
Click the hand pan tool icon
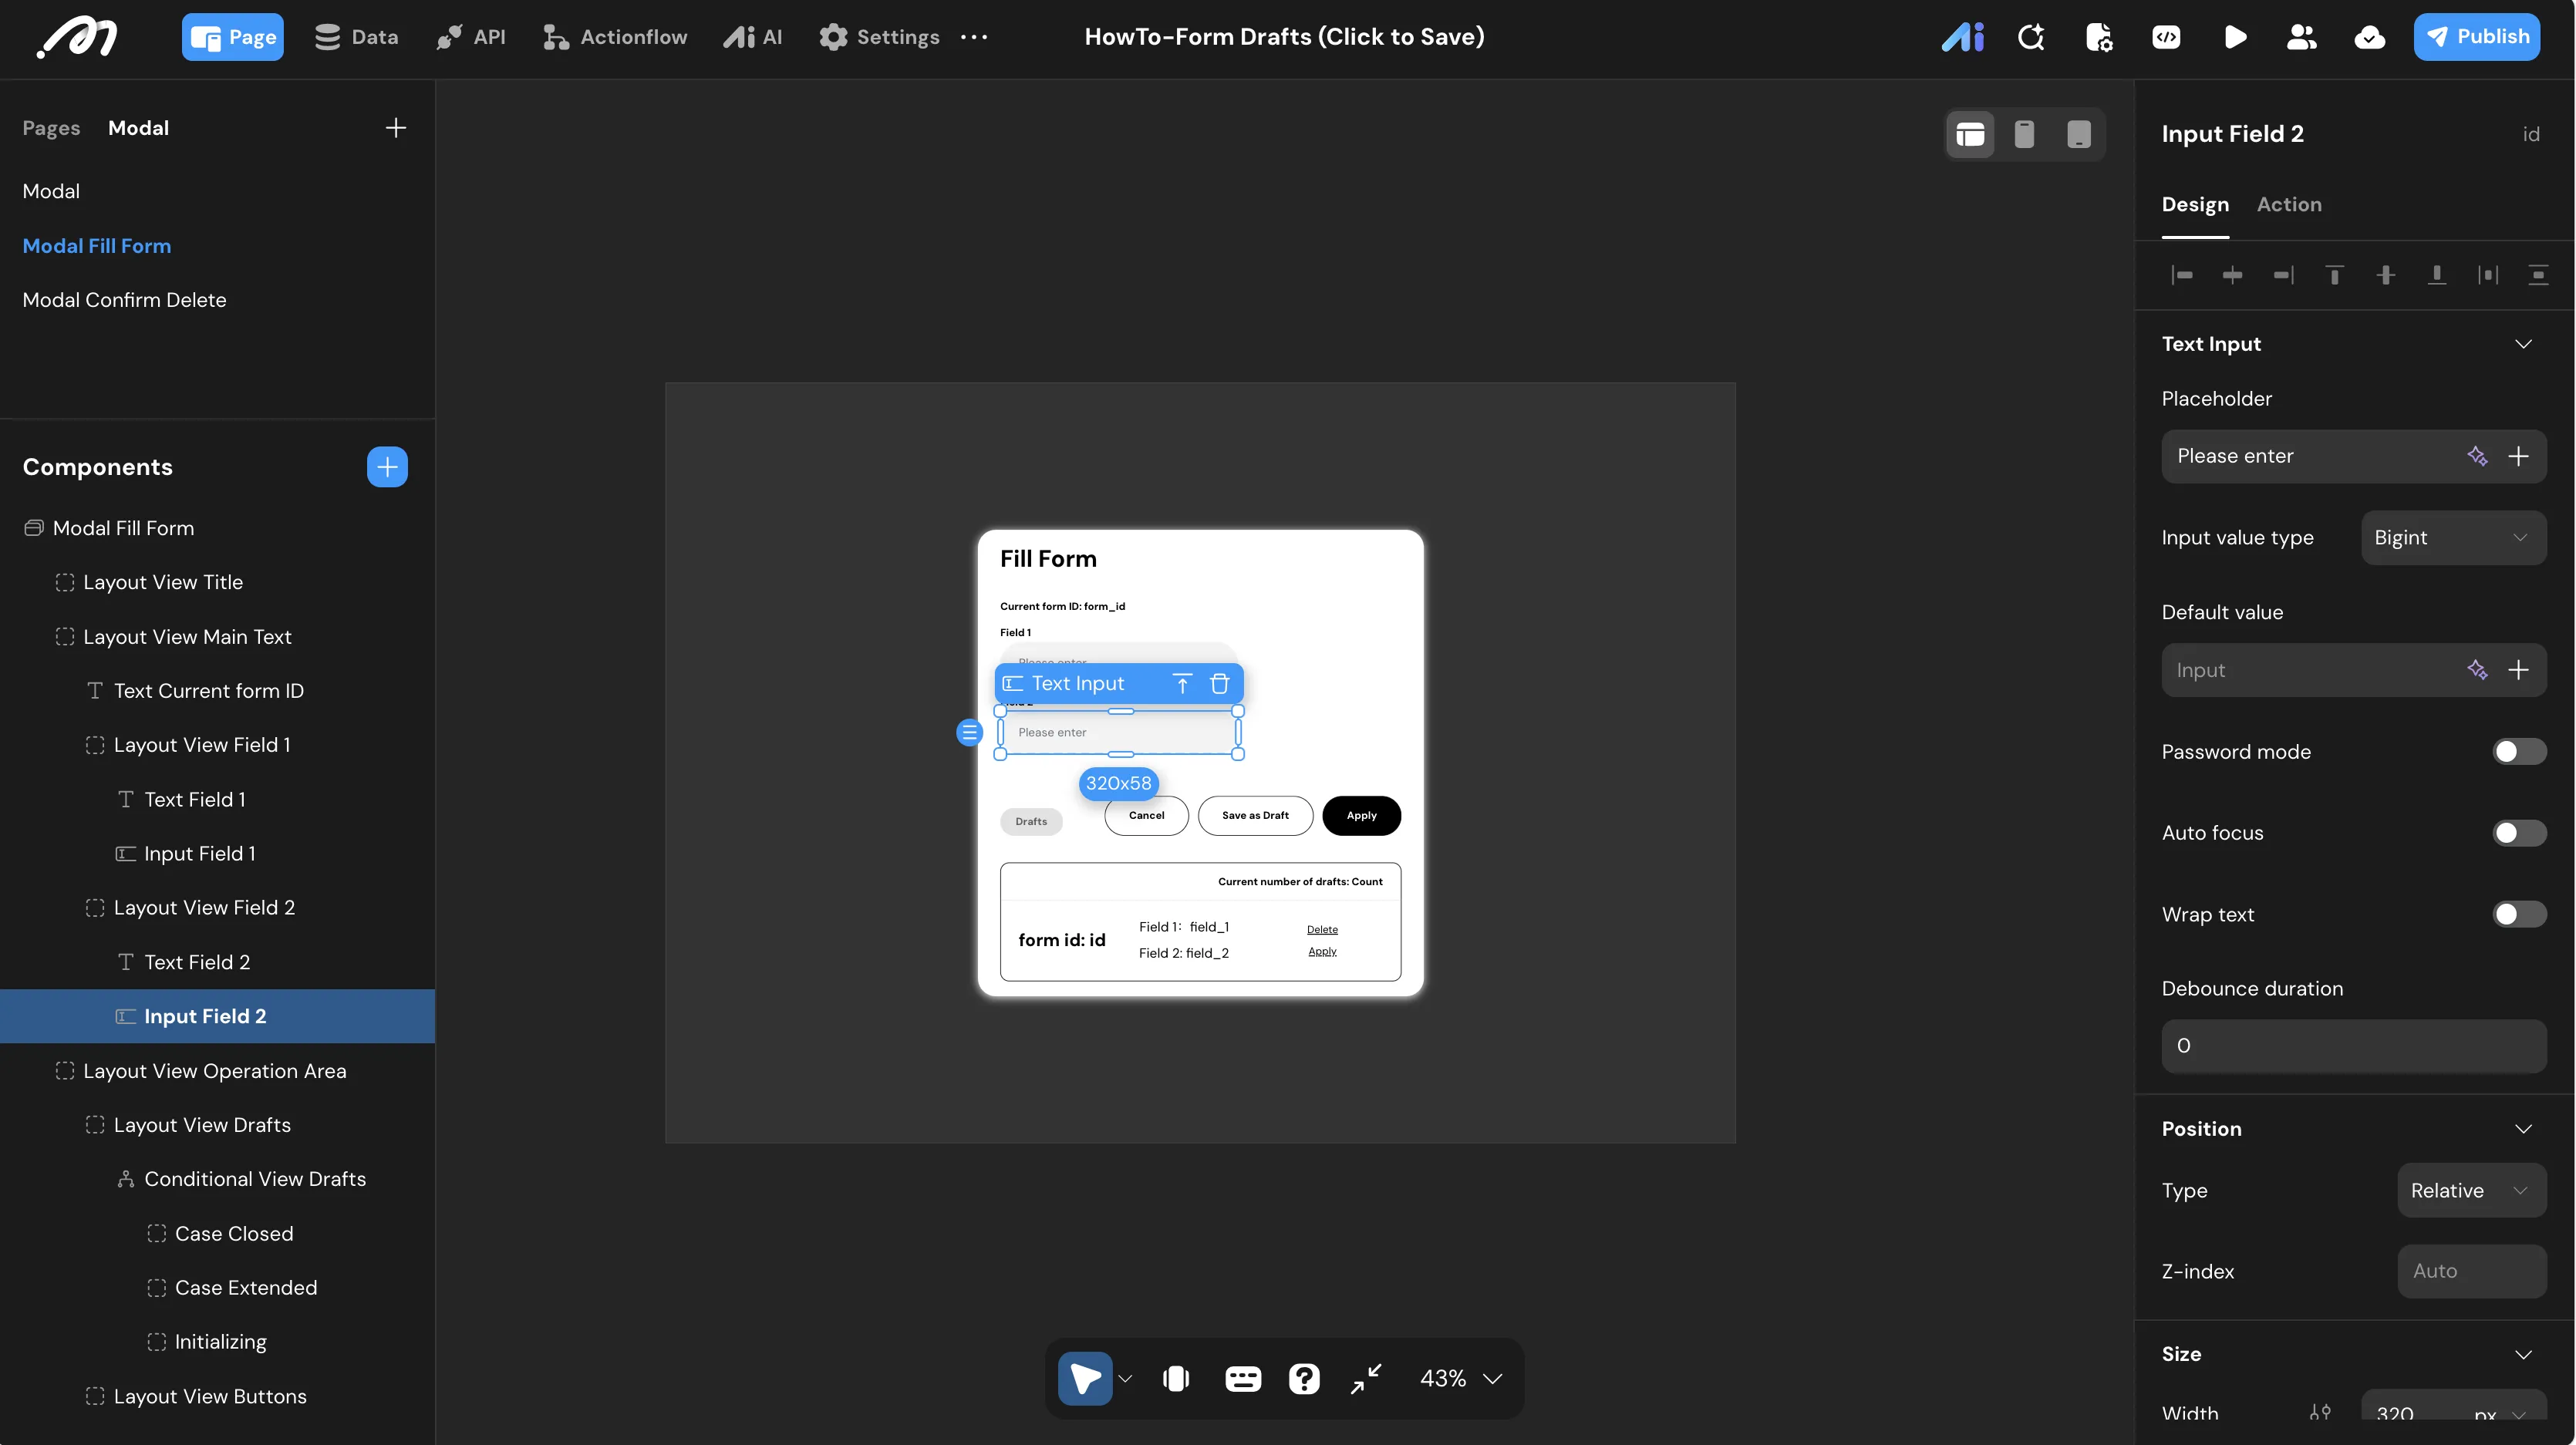point(1176,1379)
